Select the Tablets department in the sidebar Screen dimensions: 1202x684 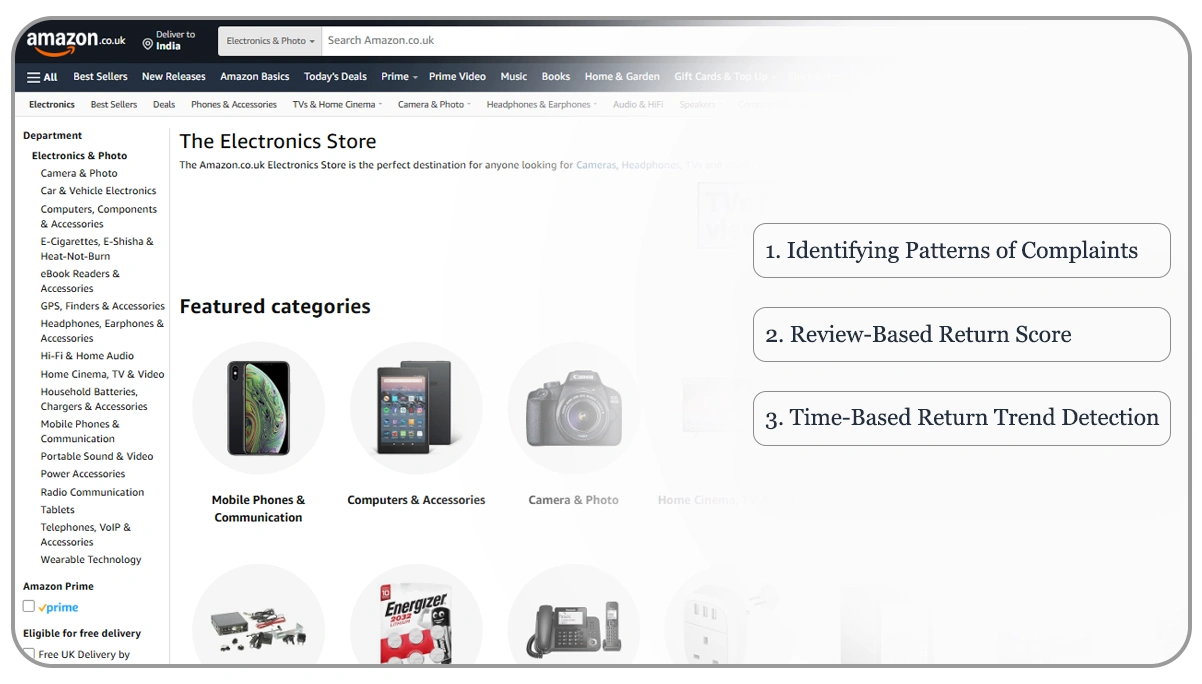tap(58, 509)
